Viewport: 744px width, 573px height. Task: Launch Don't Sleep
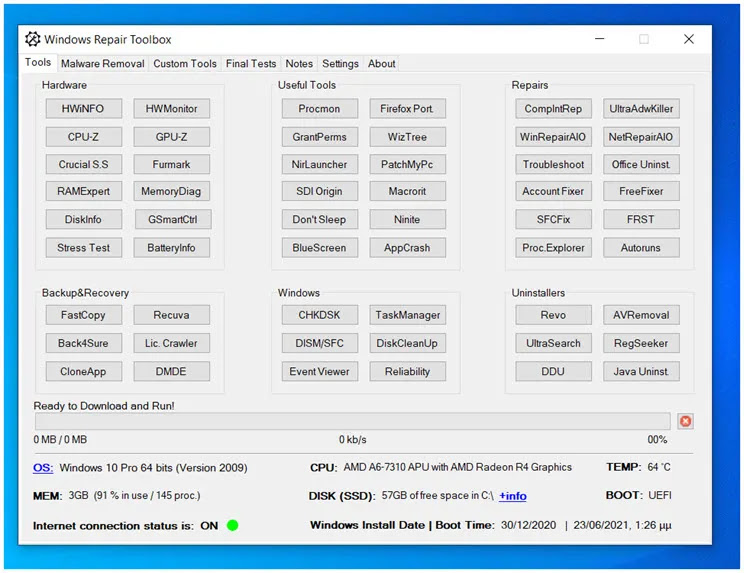point(319,220)
